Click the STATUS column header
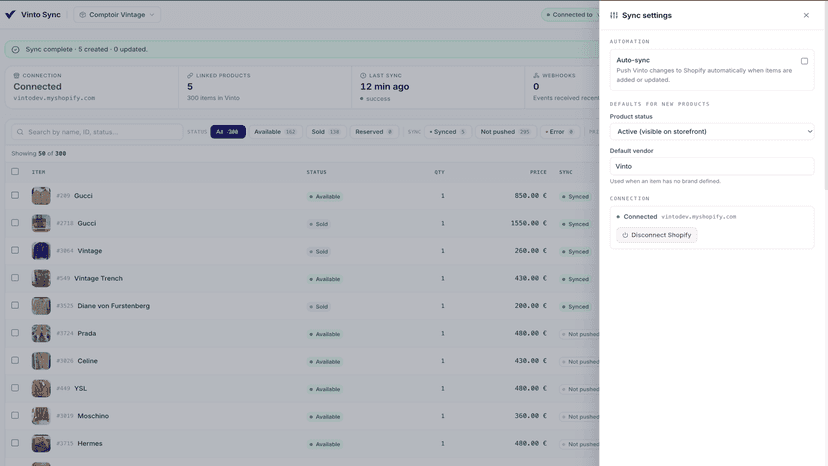828x466 pixels. [316, 172]
